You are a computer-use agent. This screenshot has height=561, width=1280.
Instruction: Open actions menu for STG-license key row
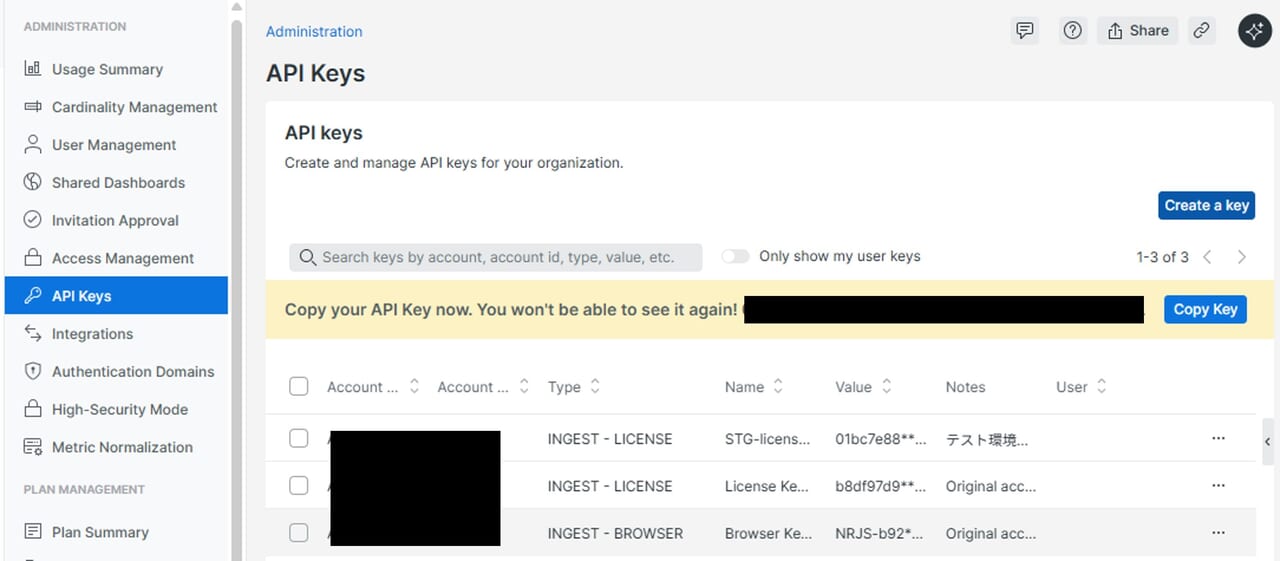[1218, 439]
